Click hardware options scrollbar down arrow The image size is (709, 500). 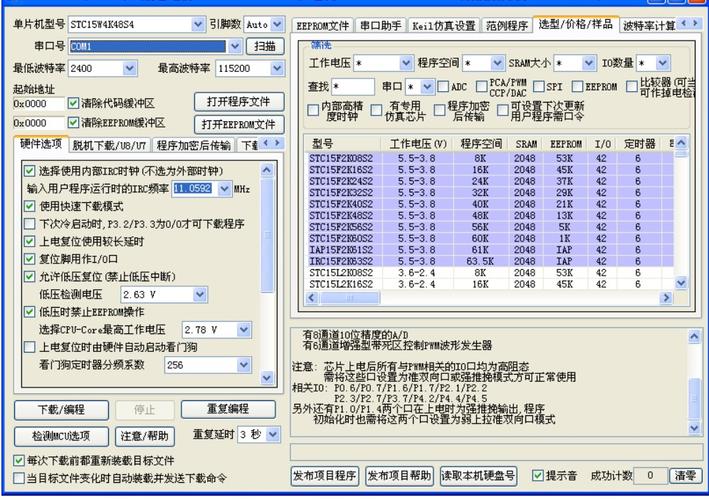pos(267,378)
